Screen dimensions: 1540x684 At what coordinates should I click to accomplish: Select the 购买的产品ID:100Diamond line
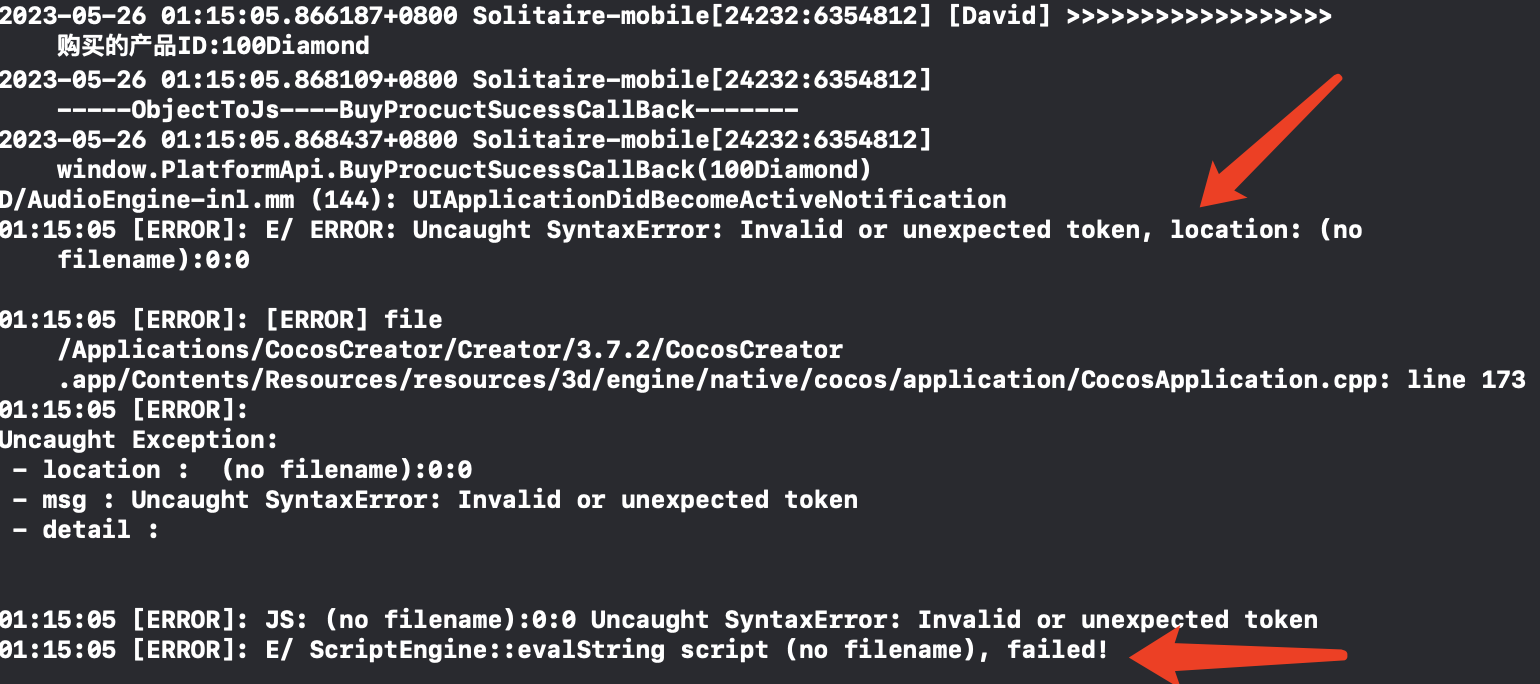pyautogui.click(x=213, y=46)
